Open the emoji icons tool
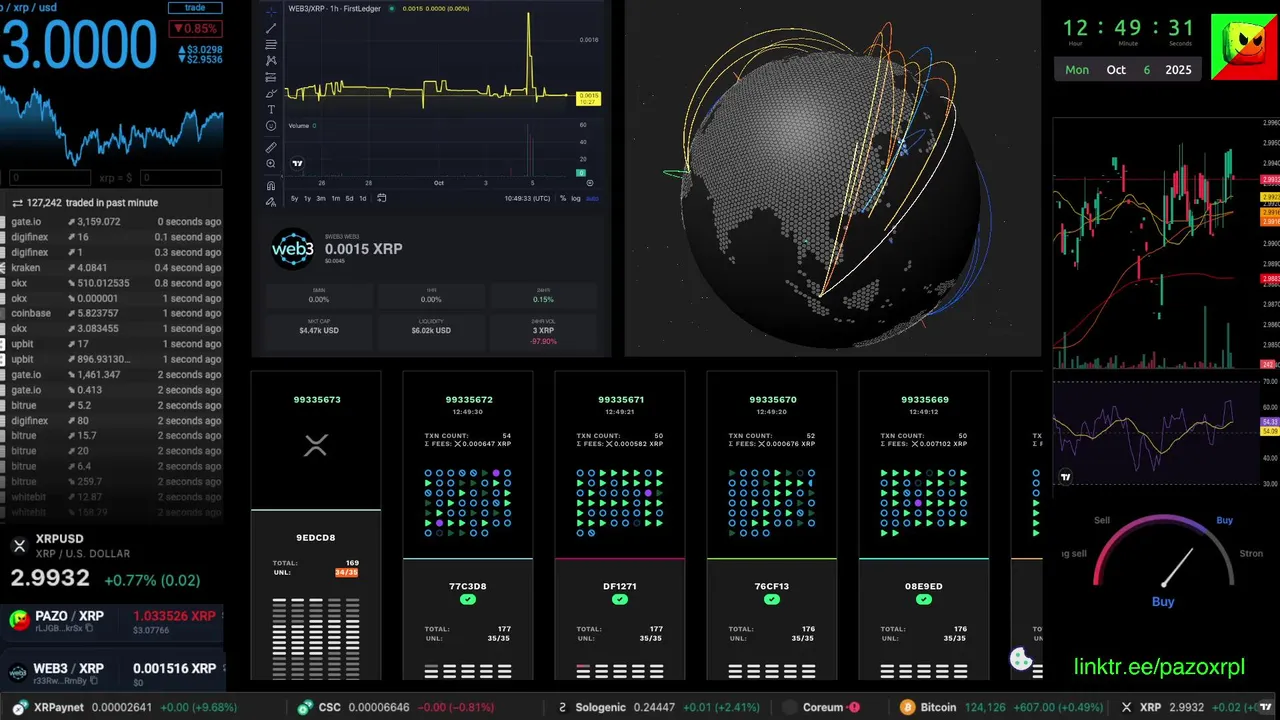The width and height of the screenshot is (1280, 720). click(271, 126)
